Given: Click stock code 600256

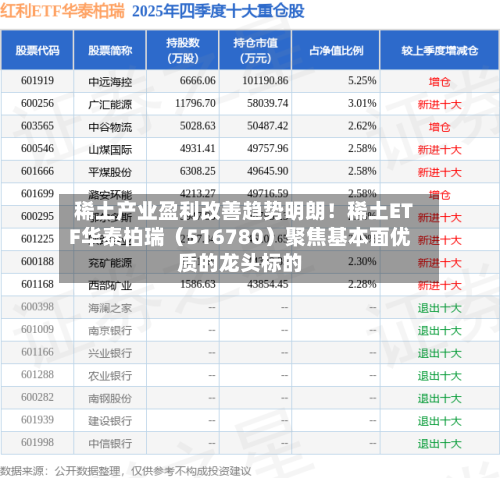Looking at the screenshot, I should coord(37,103).
